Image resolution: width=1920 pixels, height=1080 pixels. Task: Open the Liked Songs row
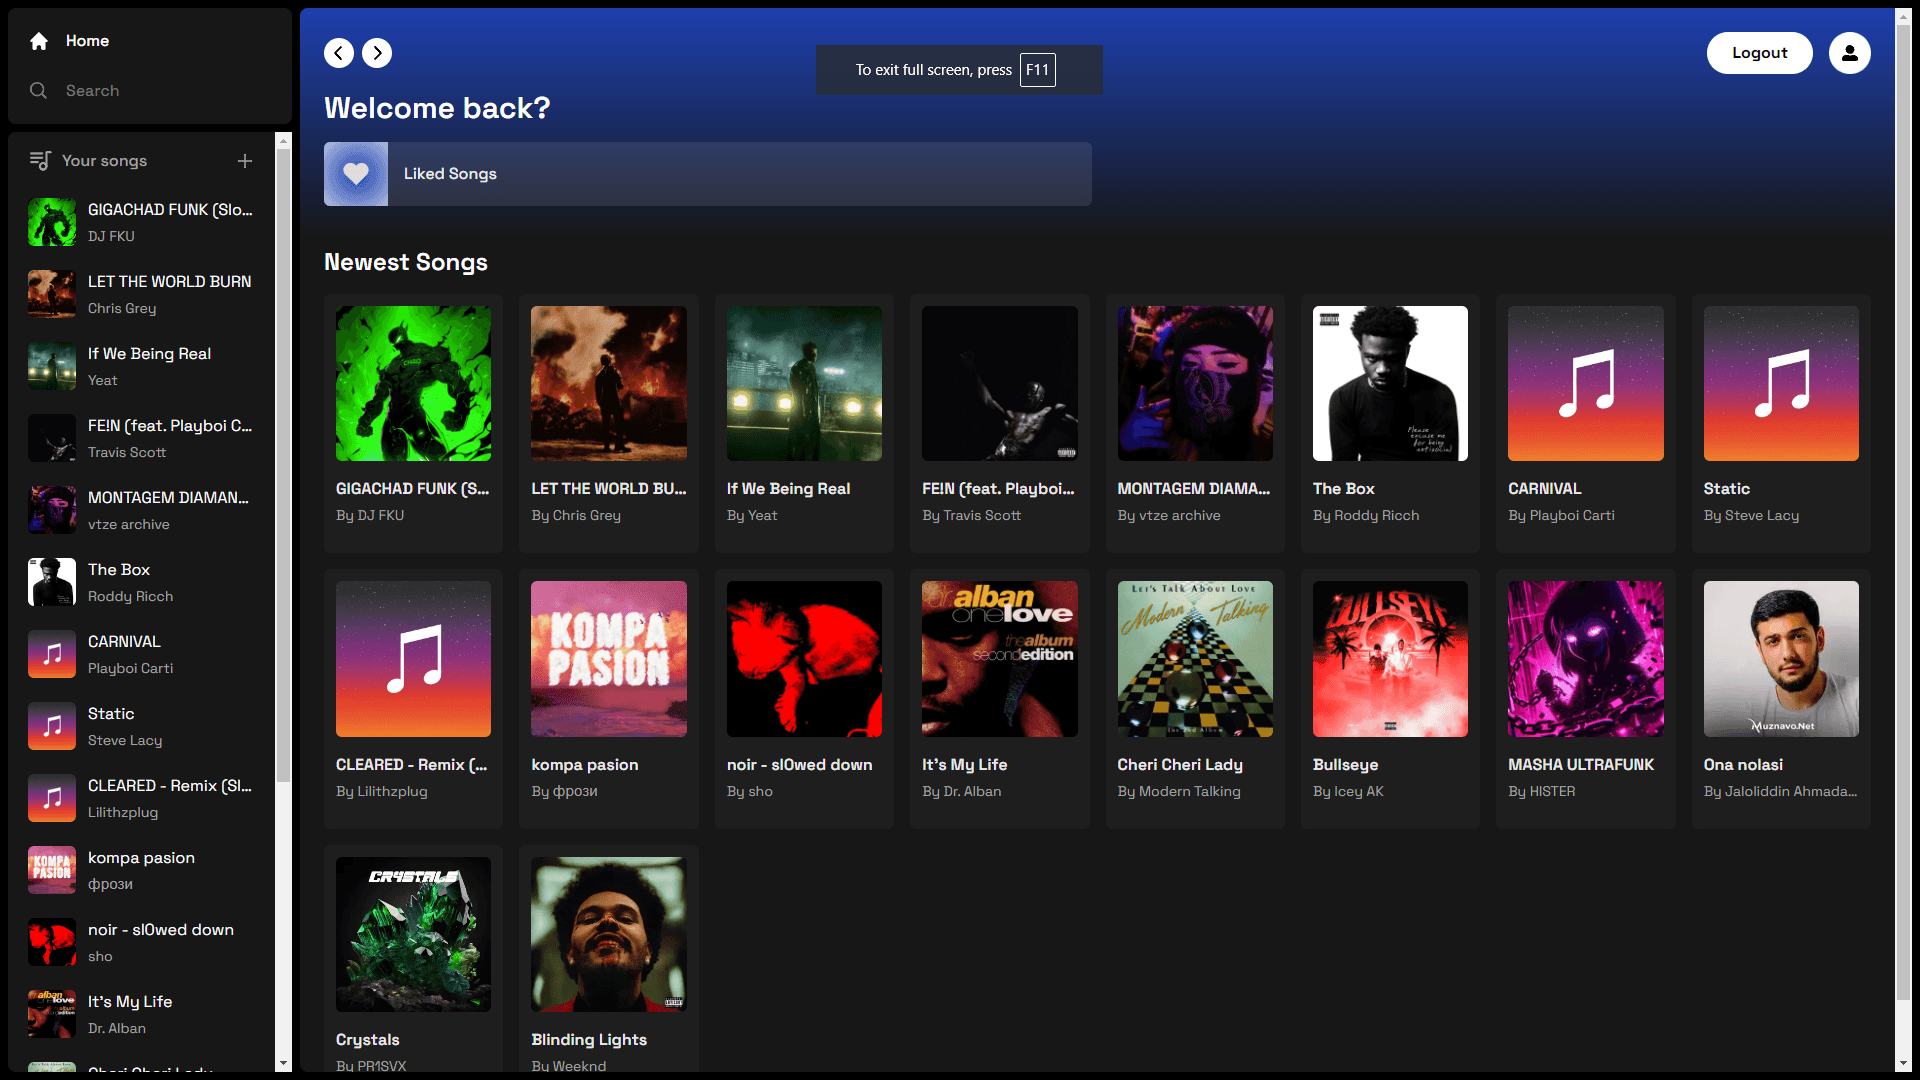(x=708, y=174)
